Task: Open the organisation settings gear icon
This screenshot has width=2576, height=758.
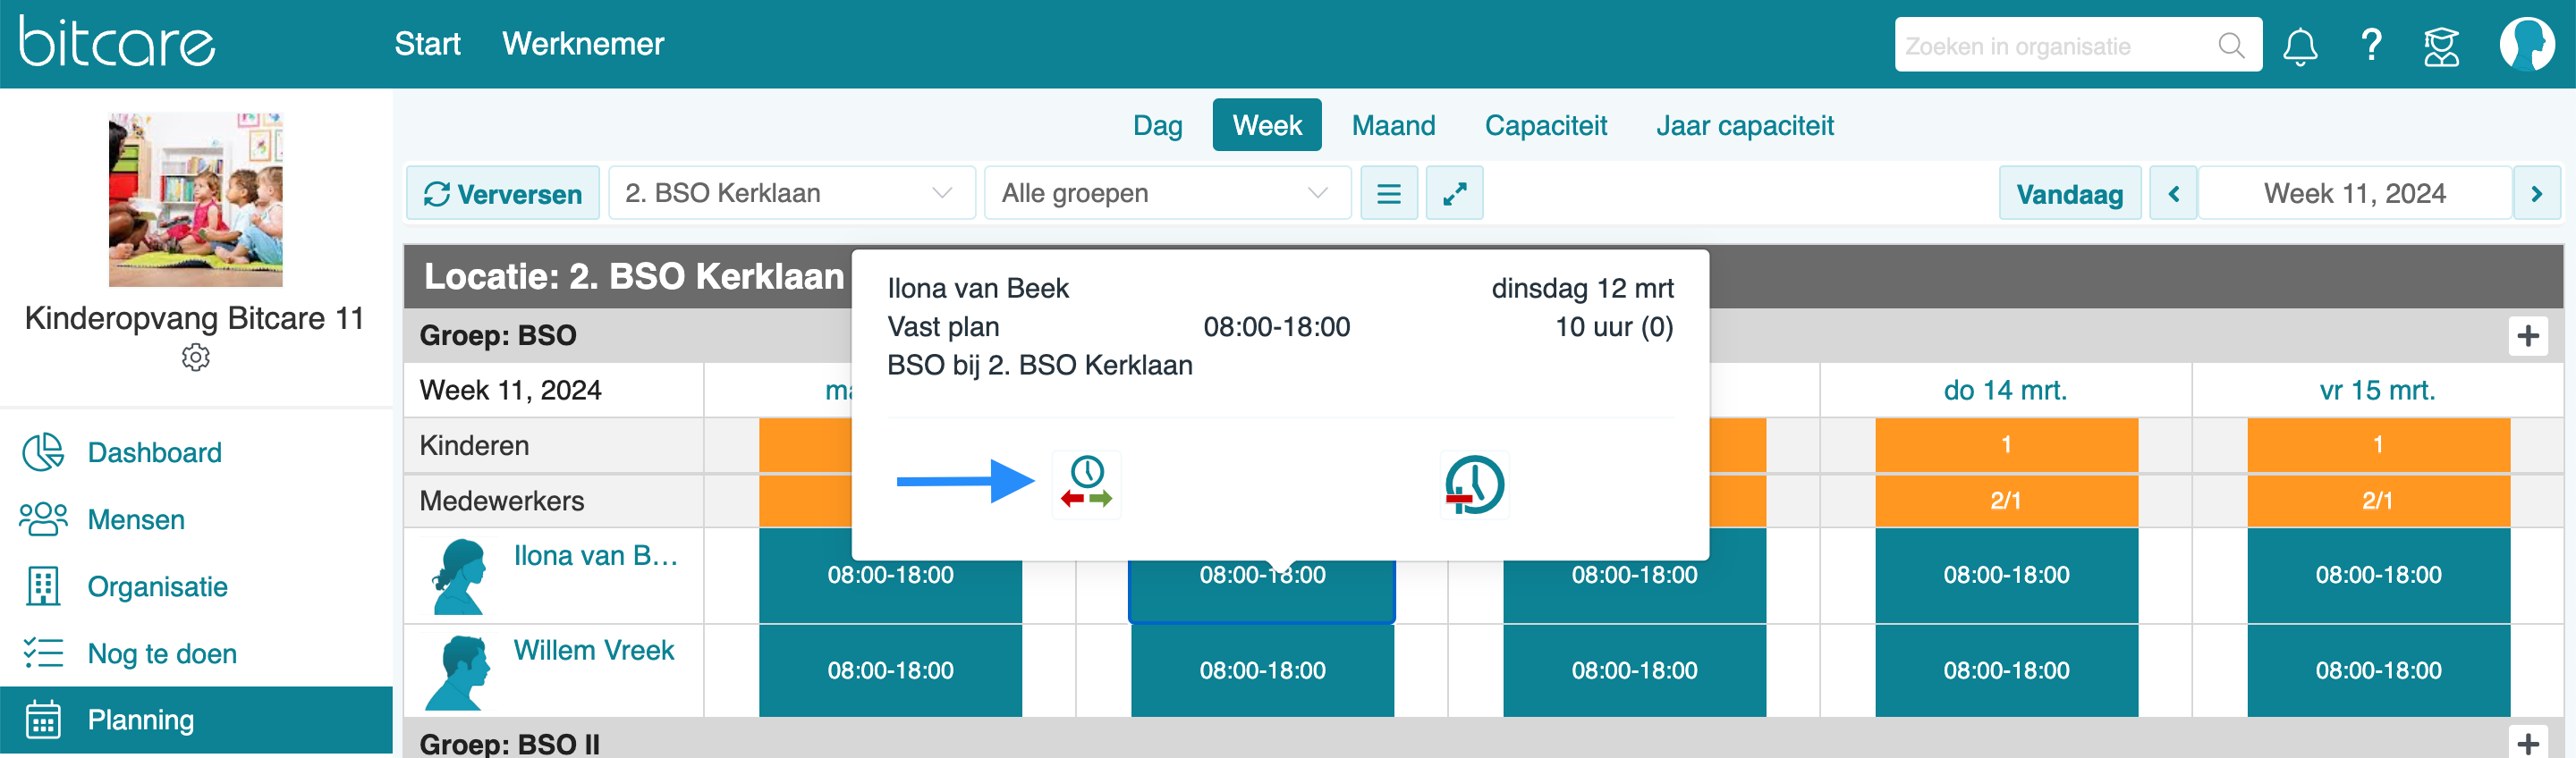Action: tap(196, 357)
